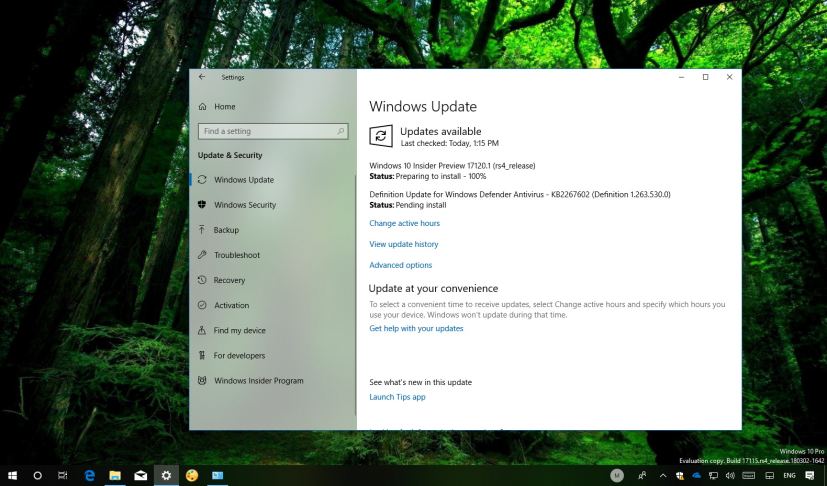The width and height of the screenshot is (827, 486).
Task: Select Windows Update in the sidebar
Action: pos(244,180)
